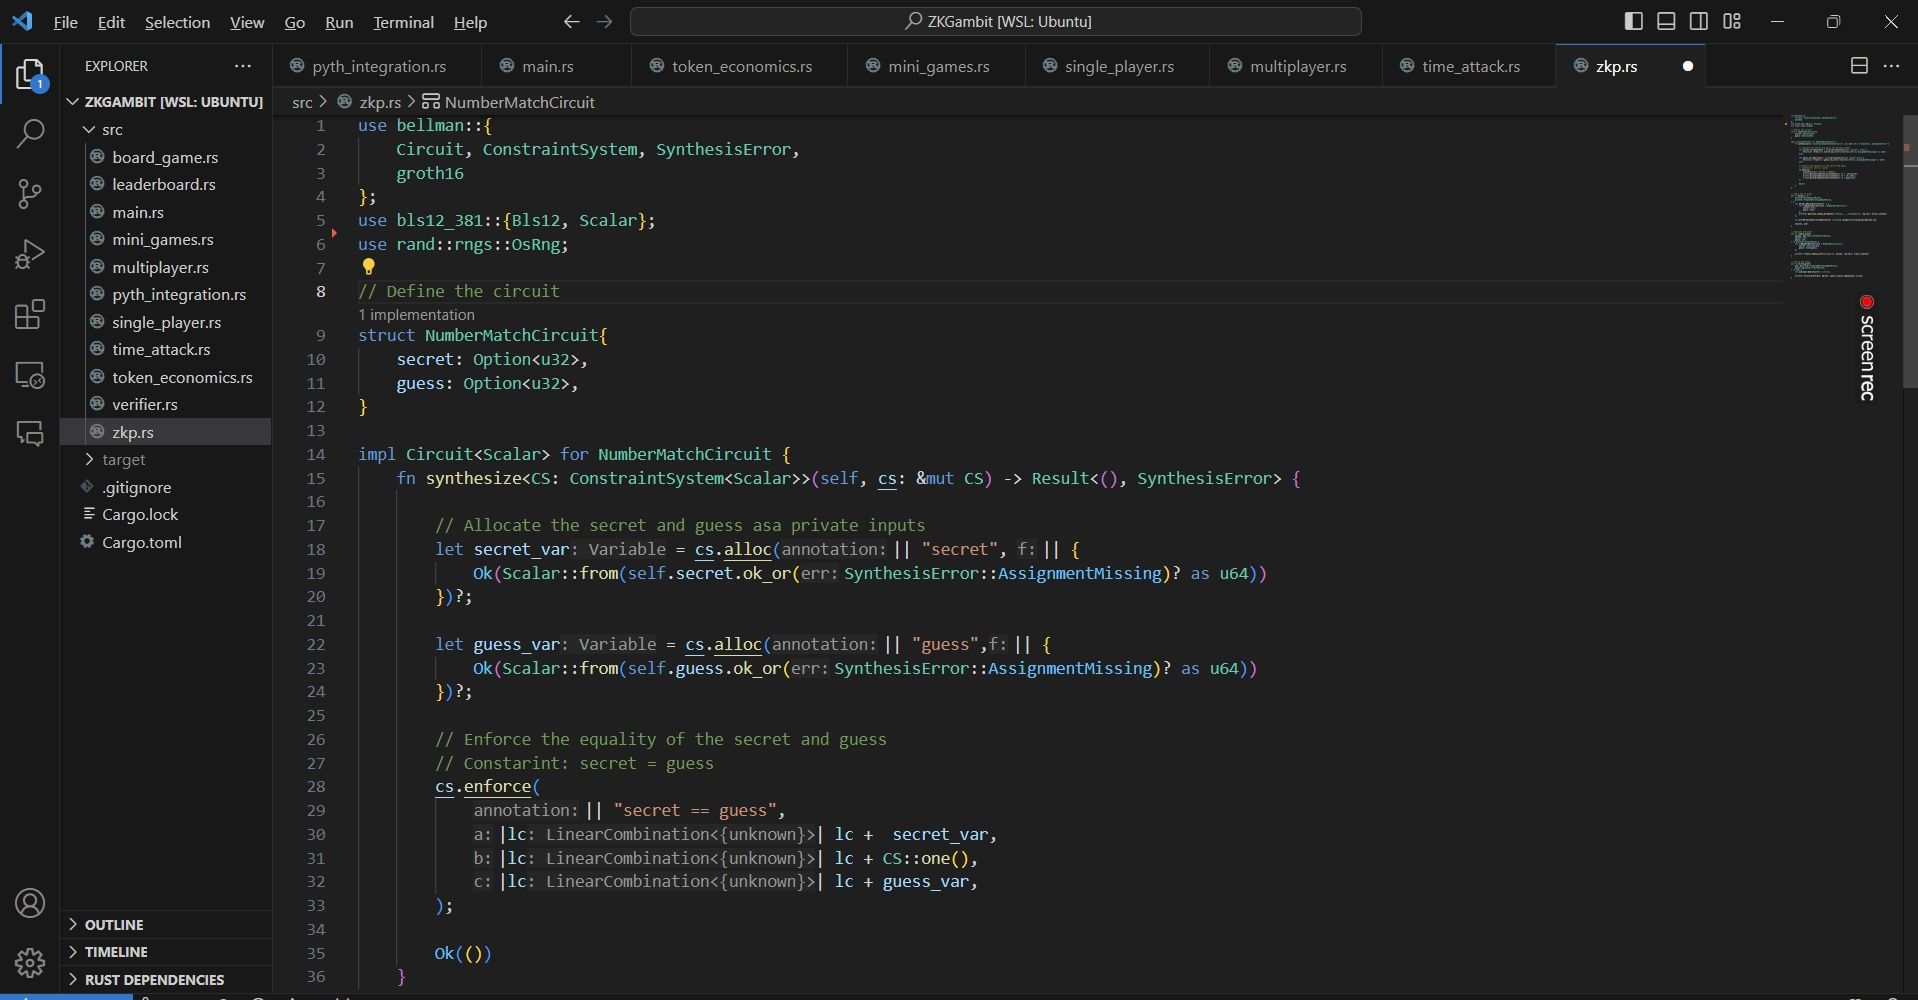The image size is (1918, 1000).
Task: Click the lightbulb code action icon
Action: coord(368,267)
